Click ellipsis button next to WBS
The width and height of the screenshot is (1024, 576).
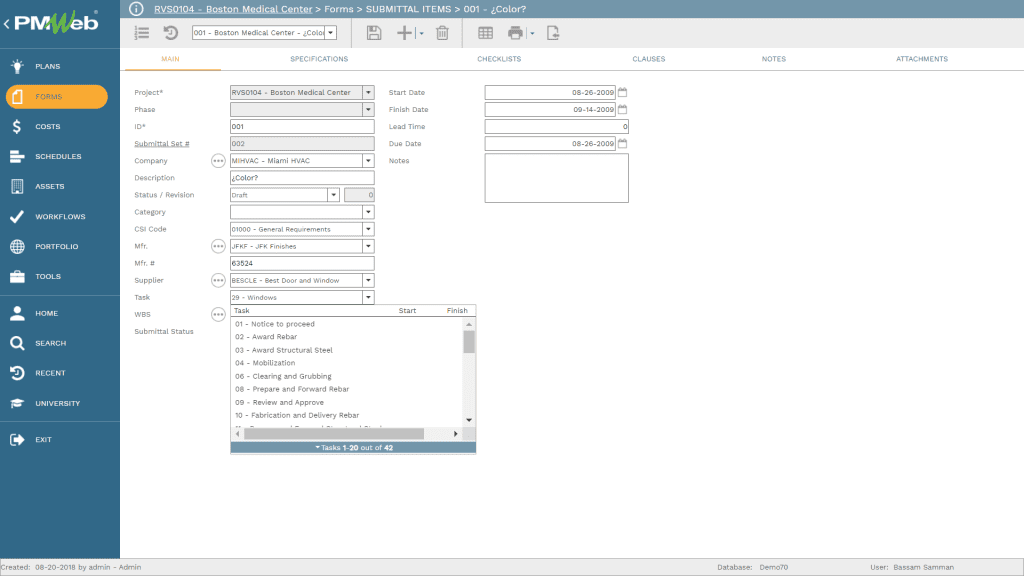[218, 314]
